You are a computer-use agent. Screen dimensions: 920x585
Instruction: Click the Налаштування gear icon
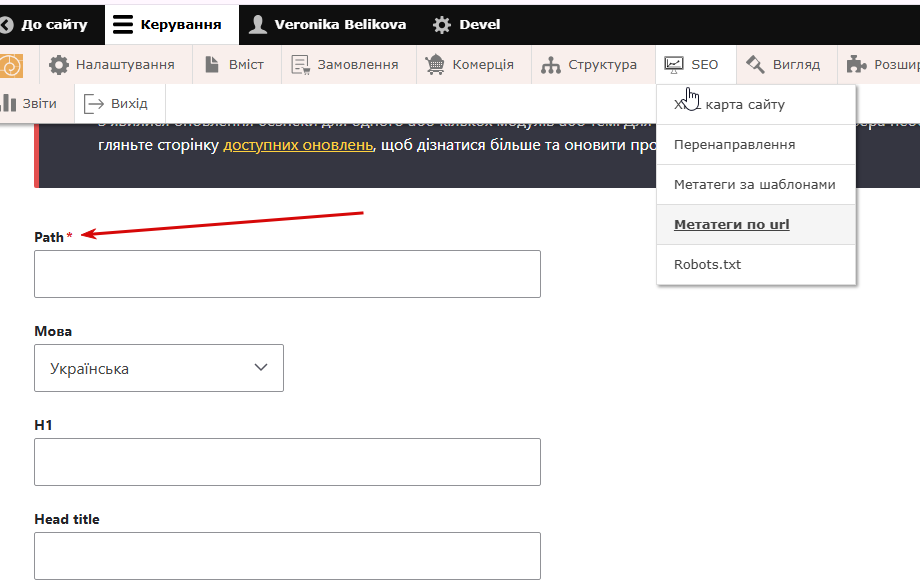coord(59,65)
